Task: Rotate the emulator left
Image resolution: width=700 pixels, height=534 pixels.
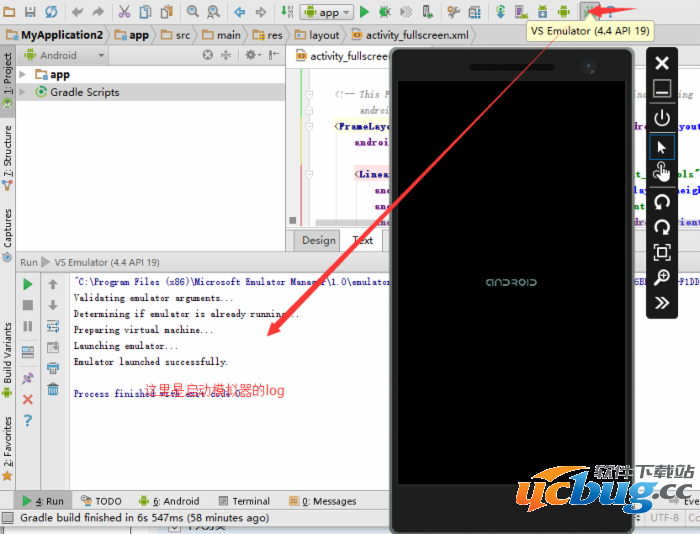Action: [x=661, y=201]
